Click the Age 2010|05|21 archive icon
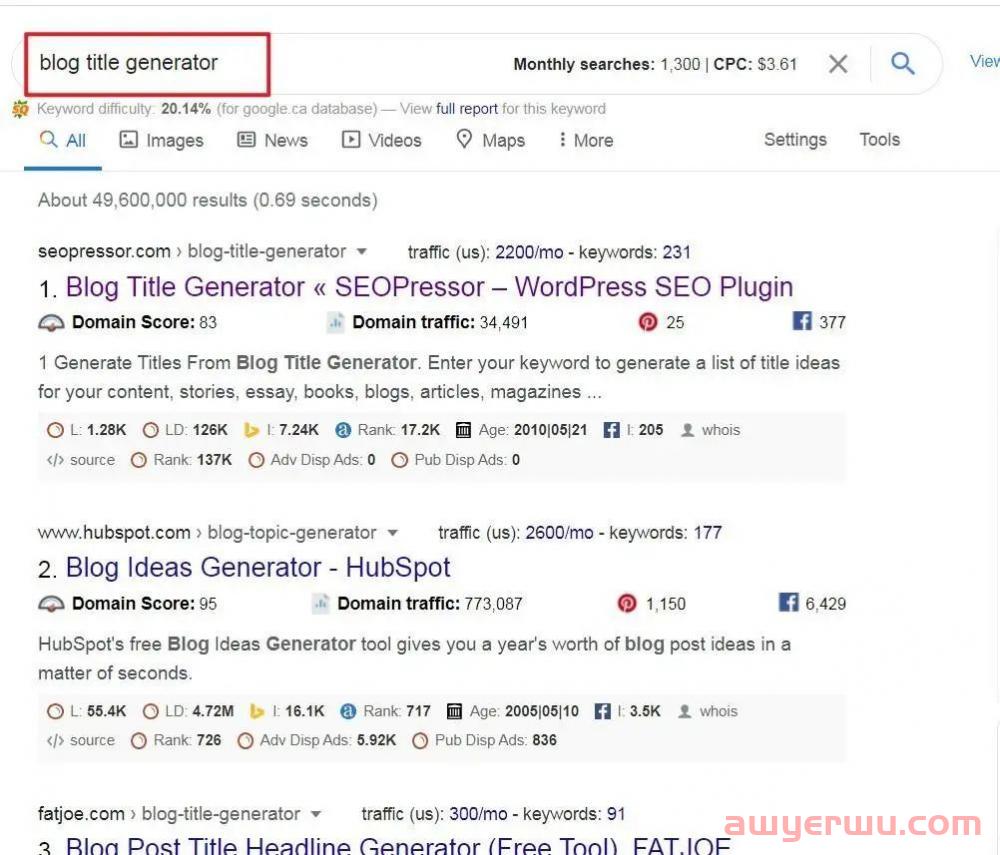Image resolution: width=1000 pixels, height=855 pixels. click(x=464, y=430)
